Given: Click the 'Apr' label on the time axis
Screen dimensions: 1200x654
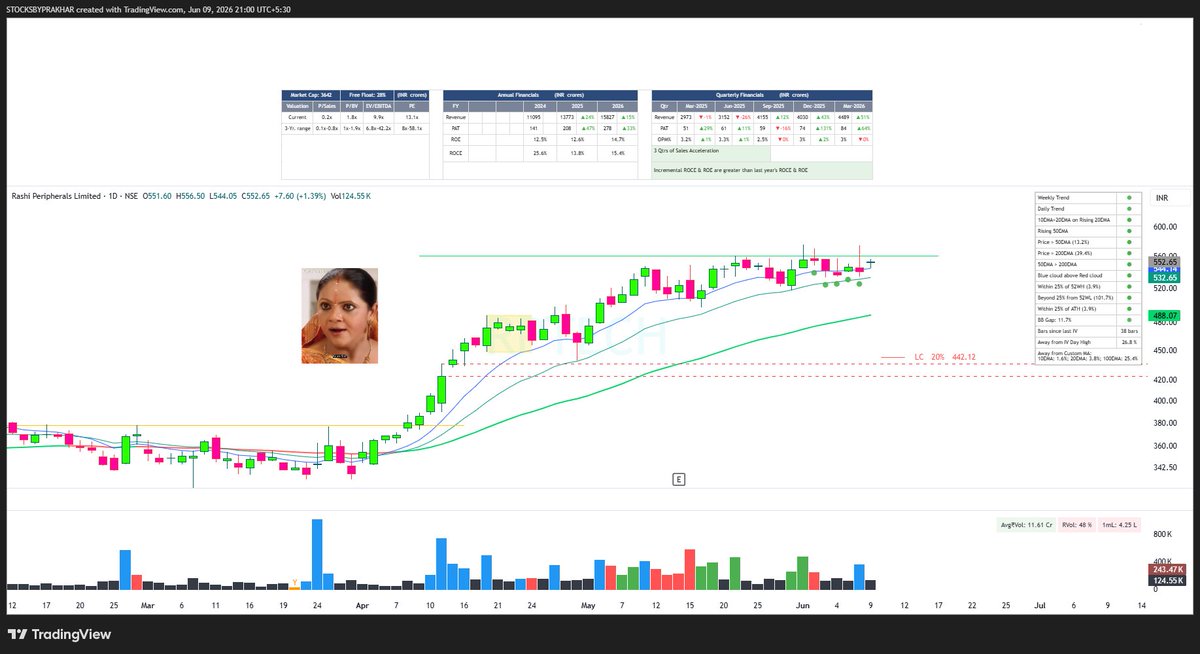Looking at the screenshot, I should [360, 605].
